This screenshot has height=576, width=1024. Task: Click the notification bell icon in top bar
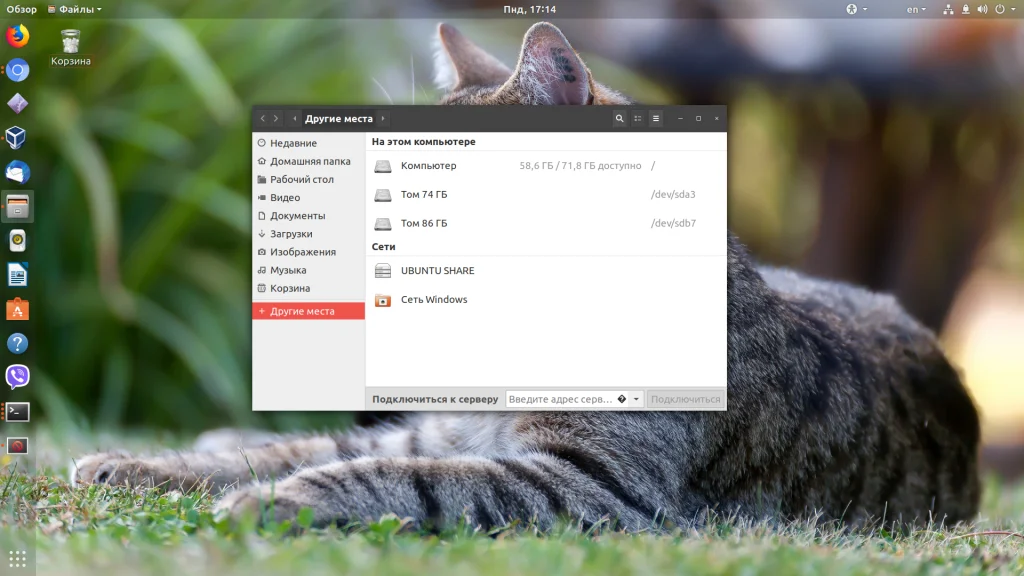(965, 9)
